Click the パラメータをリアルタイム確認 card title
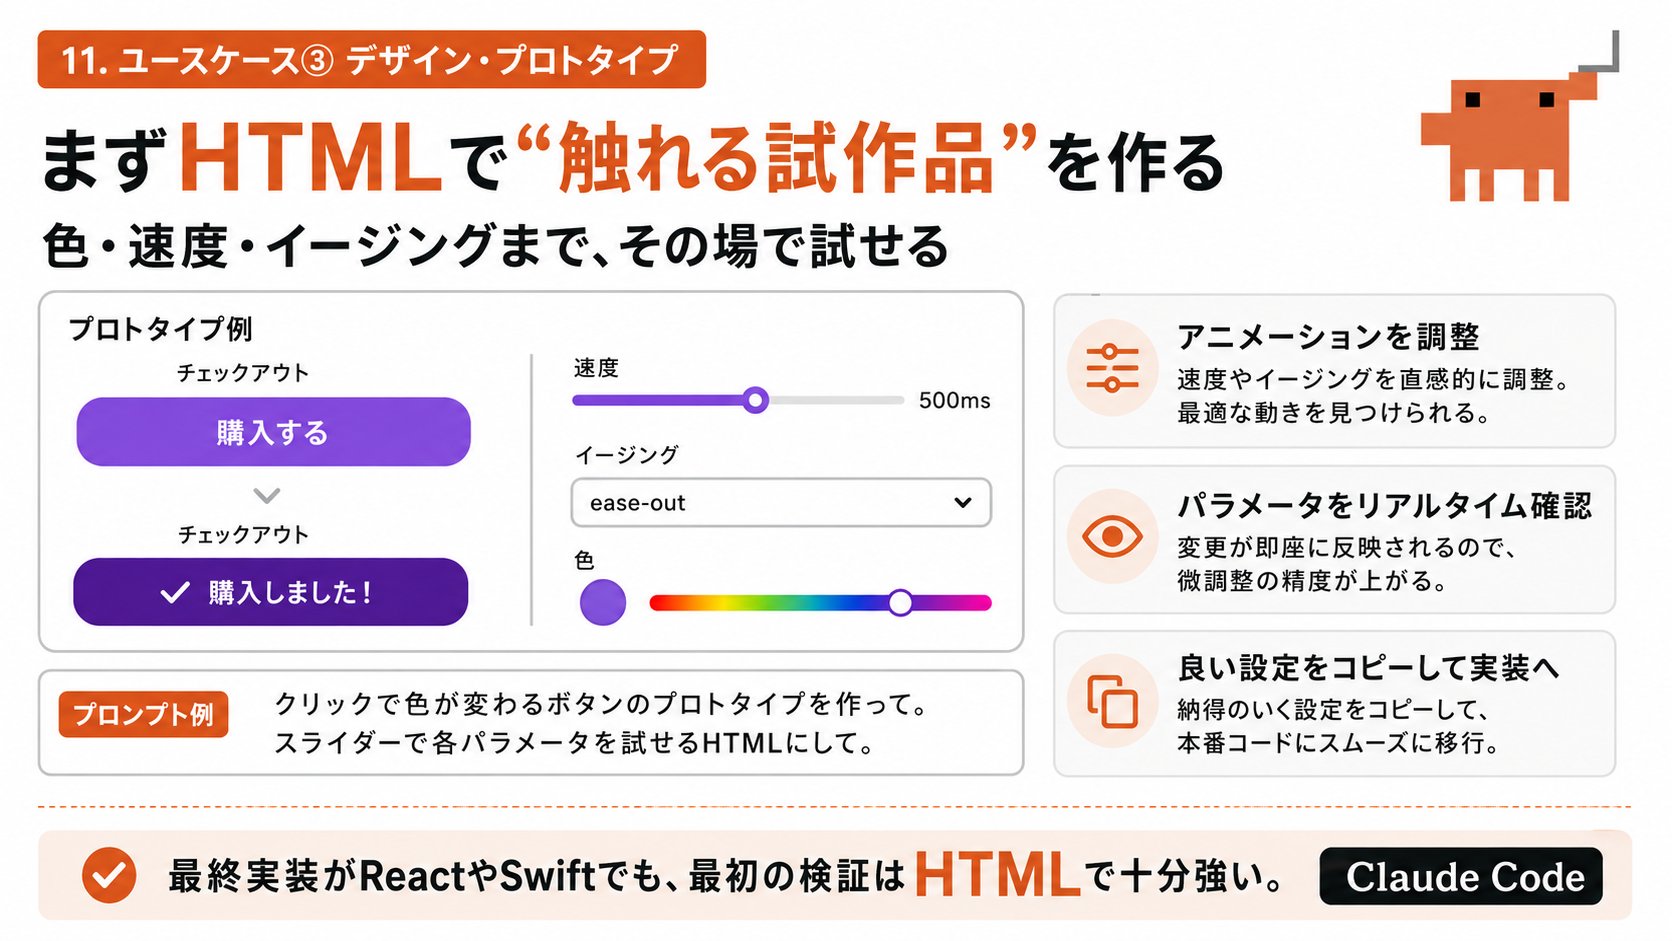1672x941 pixels. (x=1385, y=505)
